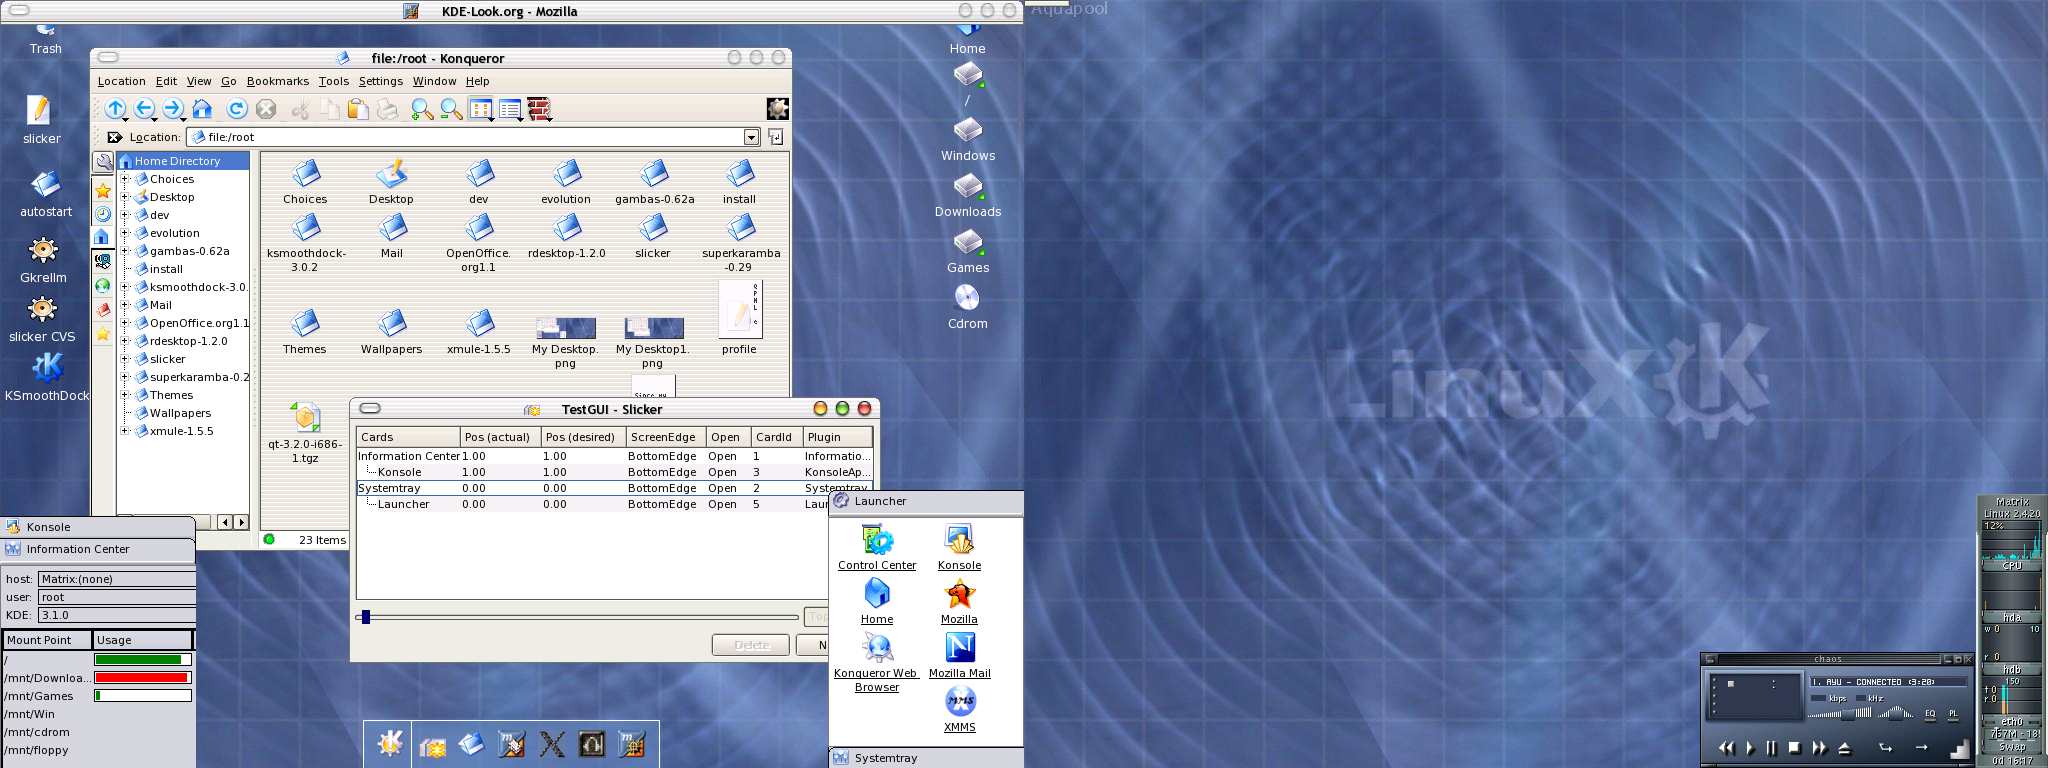Click the Go button beside the location bar
Screen dimensions: 2048x768
(x=775, y=137)
